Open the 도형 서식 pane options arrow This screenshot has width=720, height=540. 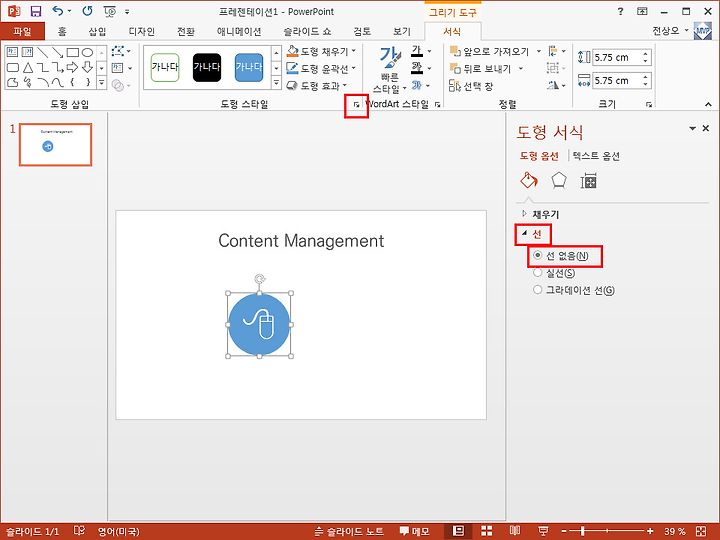point(692,129)
